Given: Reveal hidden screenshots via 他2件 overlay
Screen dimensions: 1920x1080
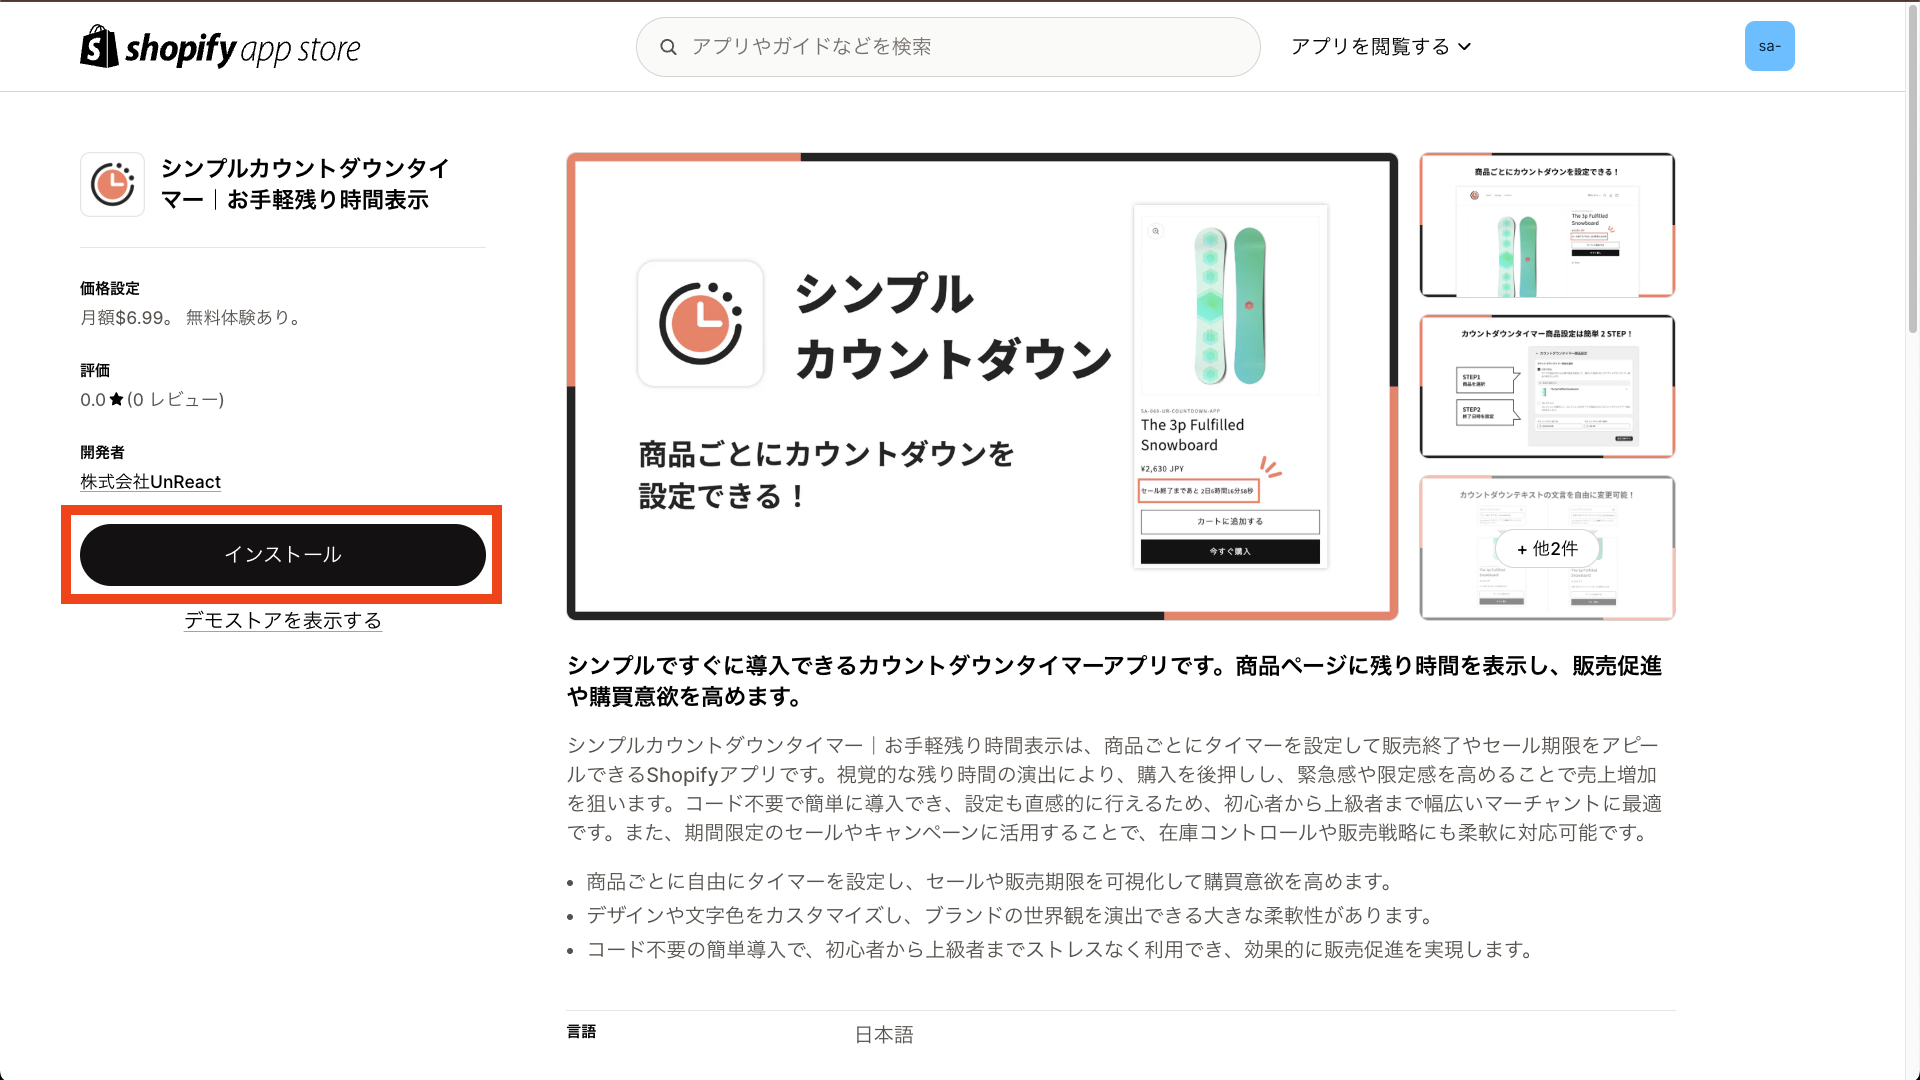Looking at the screenshot, I should tap(1547, 548).
